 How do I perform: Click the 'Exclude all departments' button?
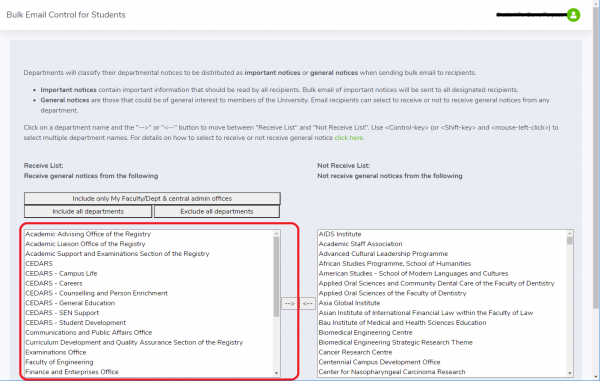click(x=217, y=212)
